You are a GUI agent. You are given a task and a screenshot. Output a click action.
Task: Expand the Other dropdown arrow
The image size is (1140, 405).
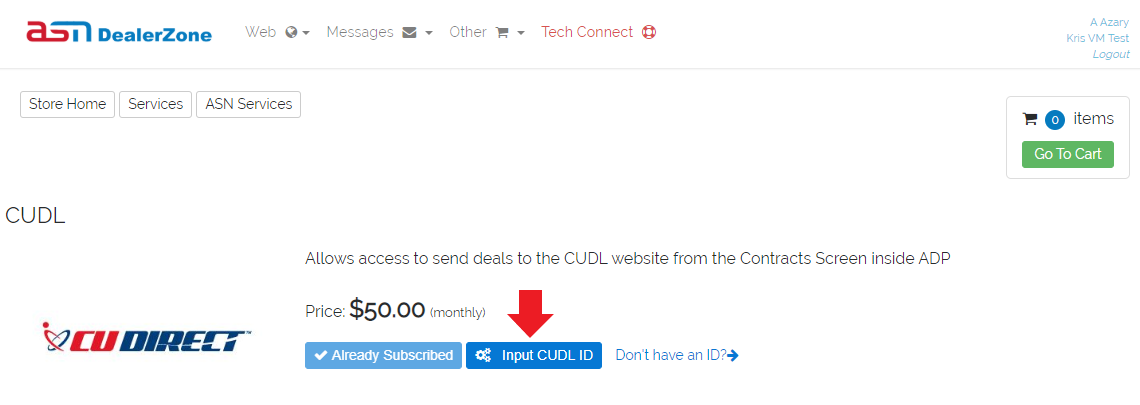[x=521, y=33]
